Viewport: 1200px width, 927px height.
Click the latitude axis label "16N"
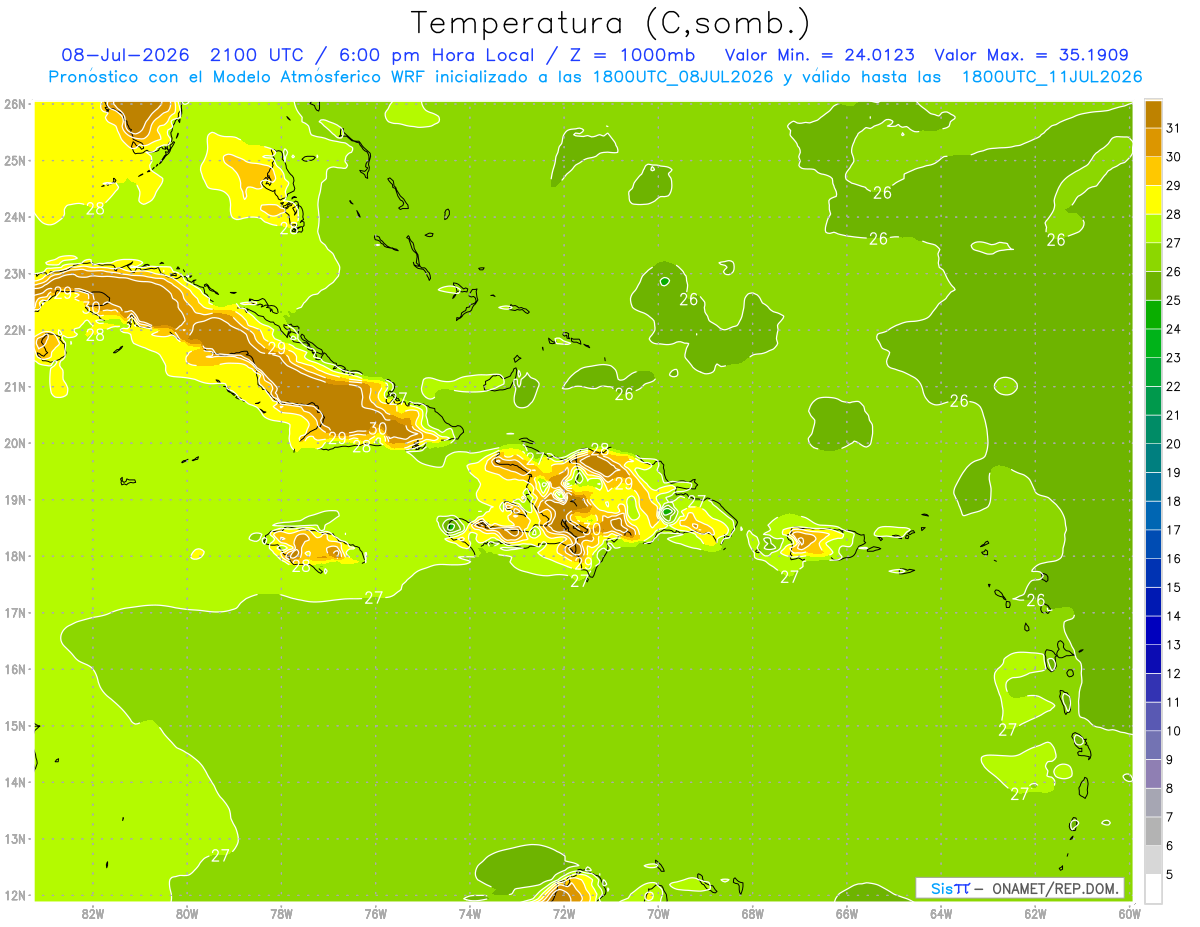(15, 669)
